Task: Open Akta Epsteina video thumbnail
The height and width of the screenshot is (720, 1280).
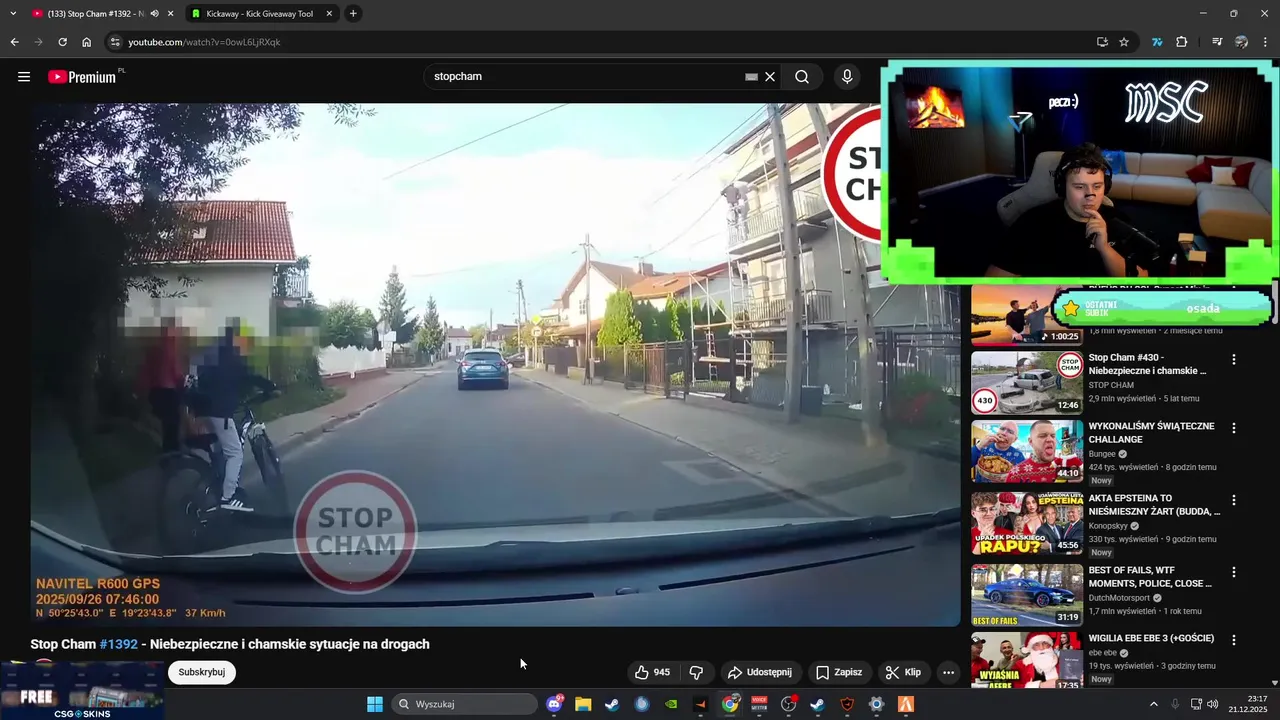Action: point(1027,523)
